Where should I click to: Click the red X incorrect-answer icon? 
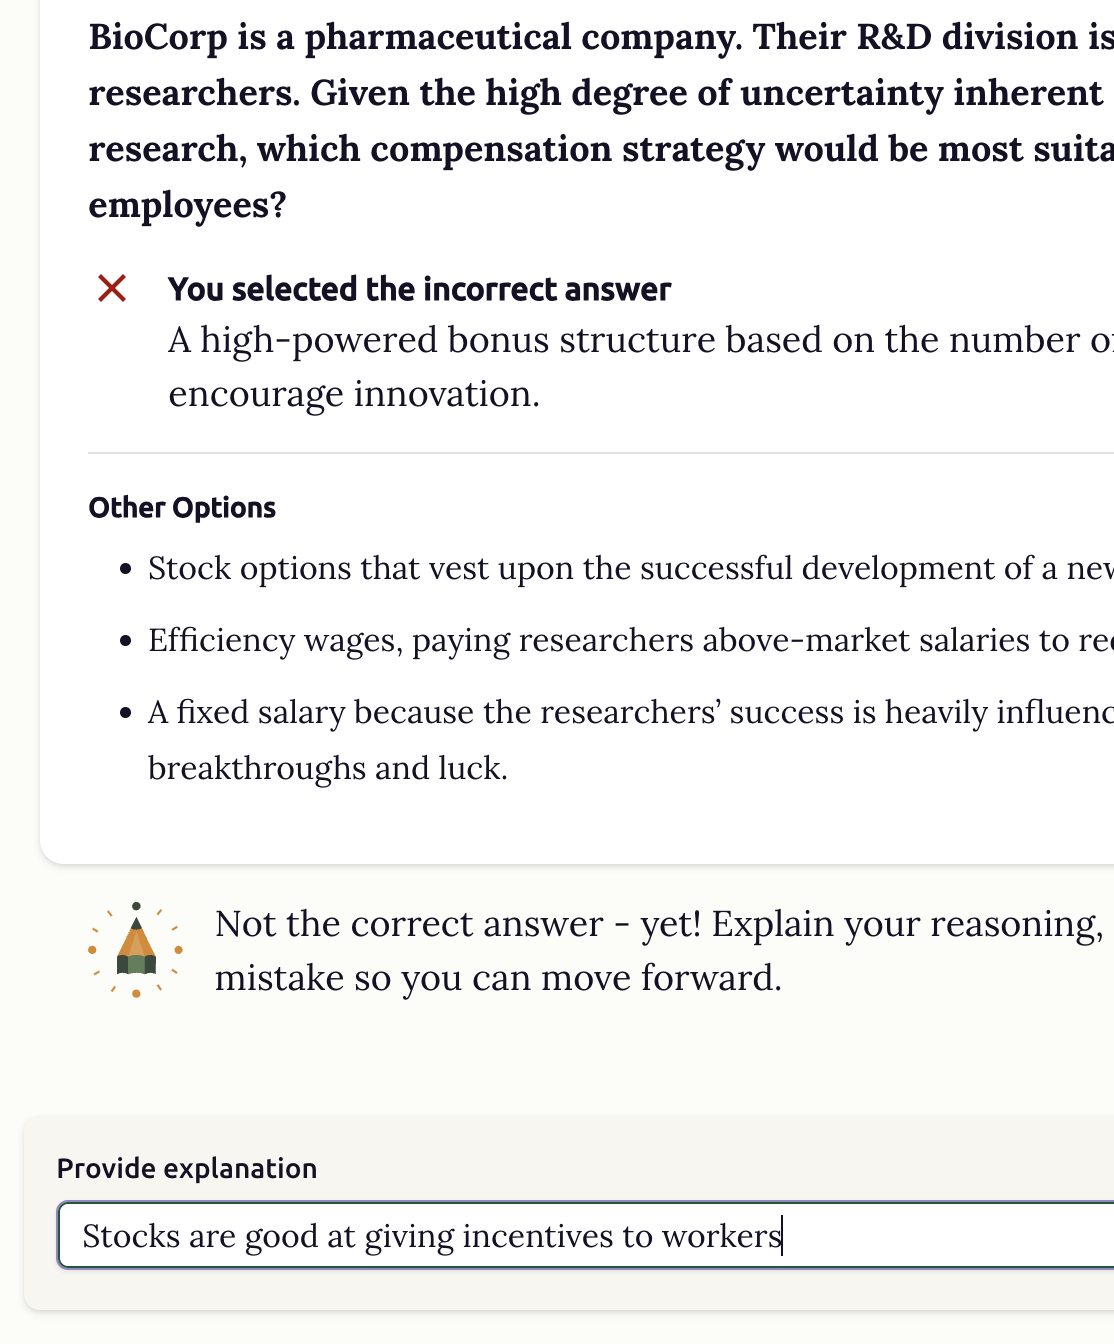pyautogui.click(x=112, y=289)
